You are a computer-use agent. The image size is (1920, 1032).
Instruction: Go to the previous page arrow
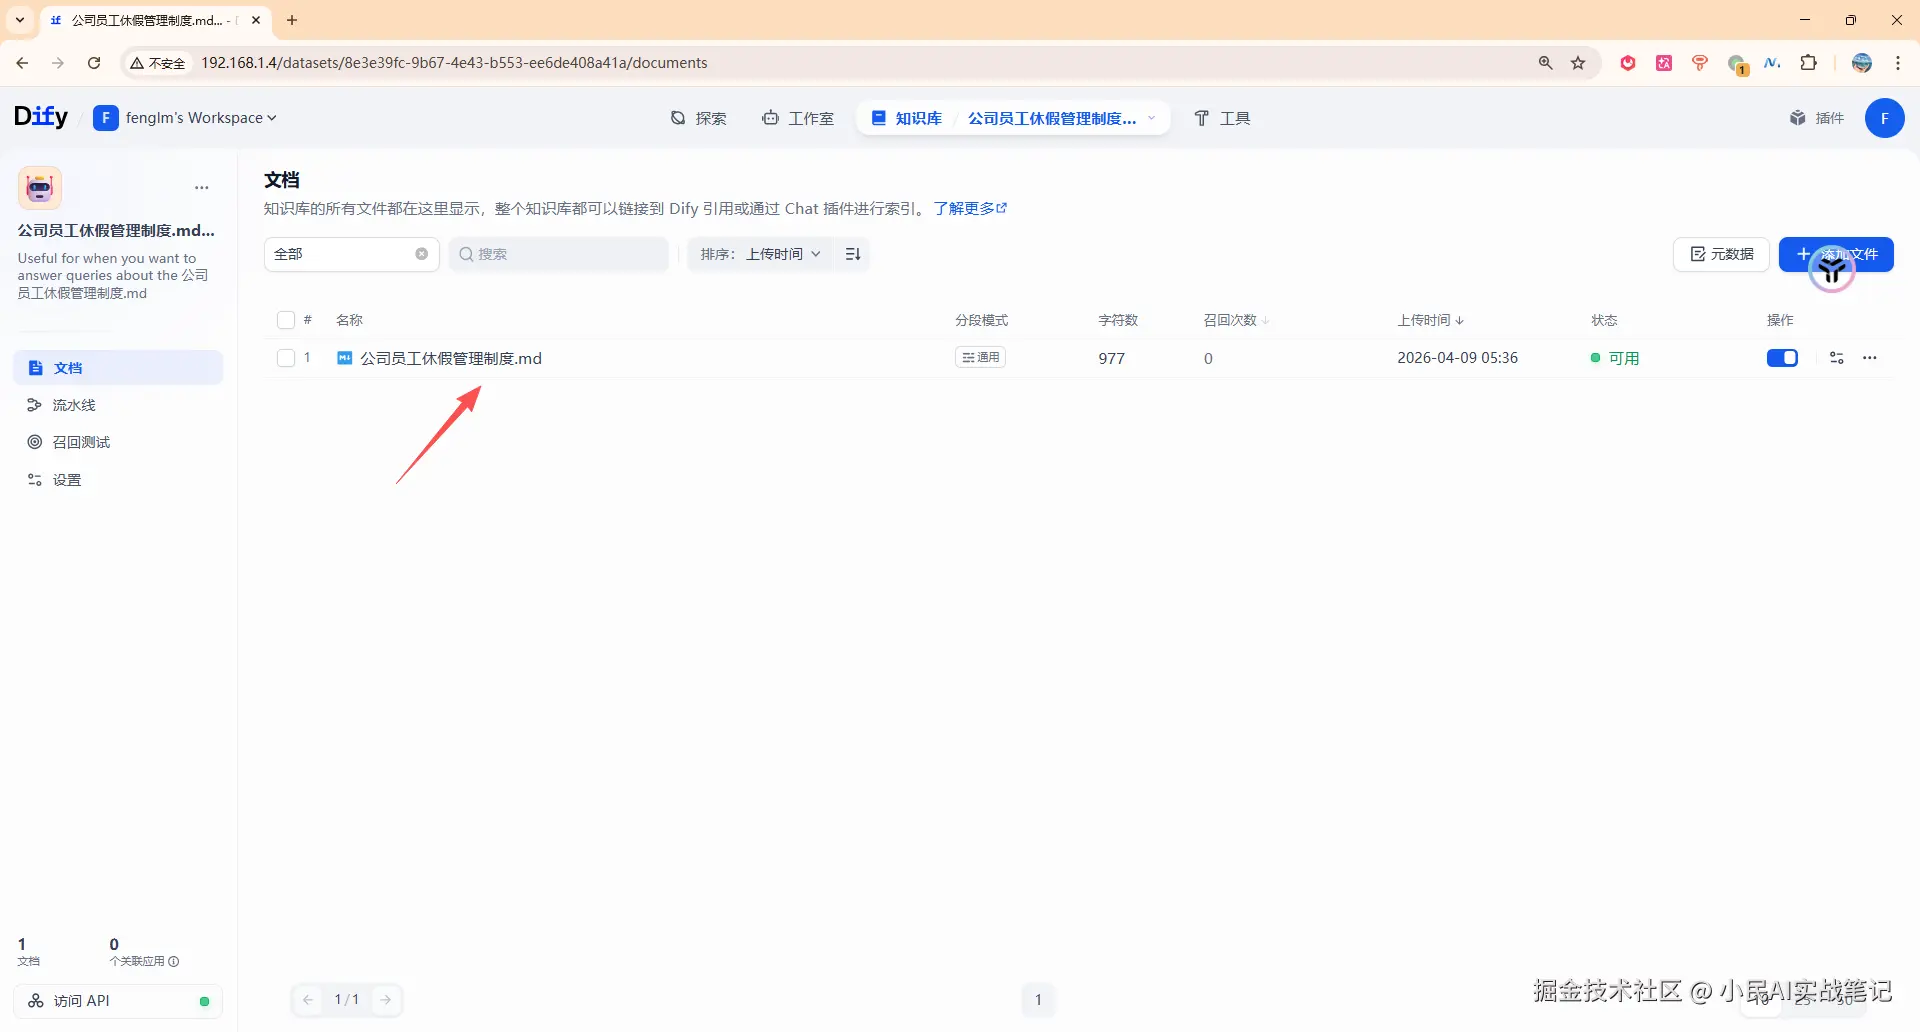click(x=308, y=1000)
